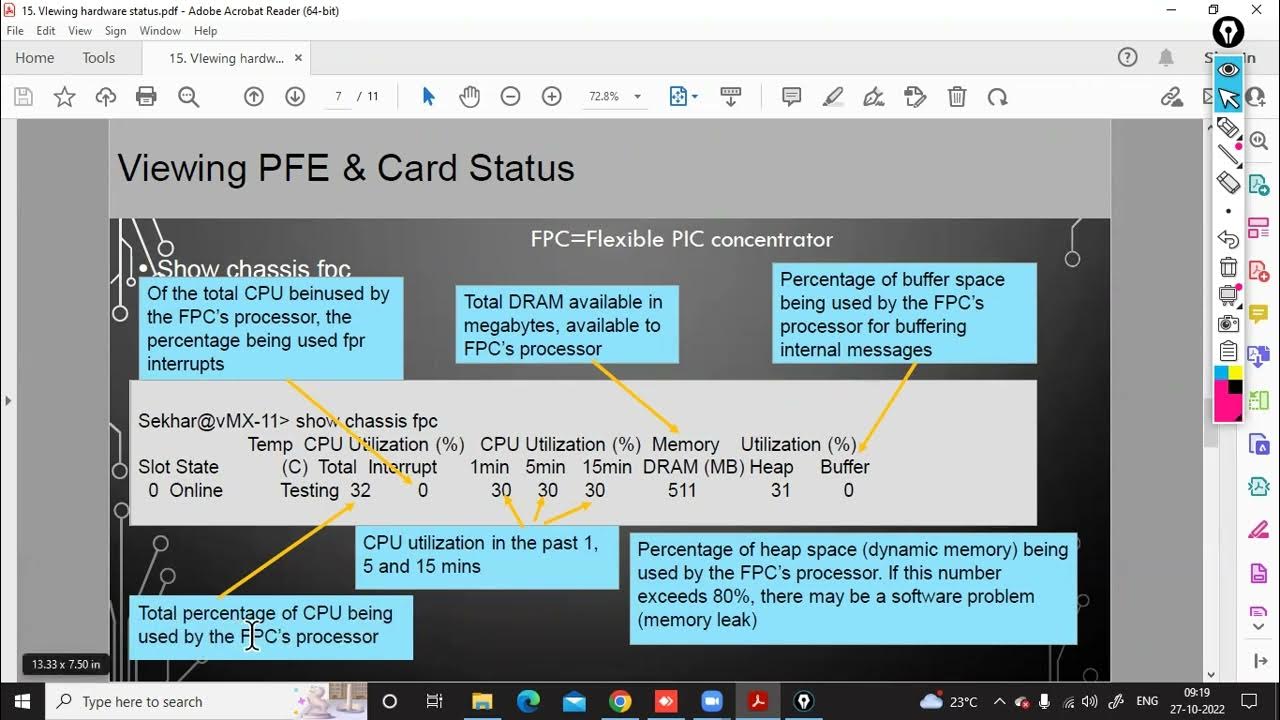Zoom out with the minus circle button
Image resolution: width=1280 pixels, height=720 pixels.
(x=510, y=97)
